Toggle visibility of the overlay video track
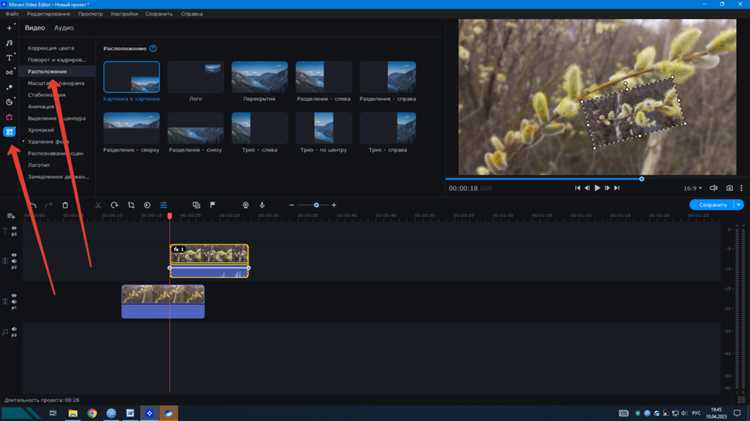Viewport: 750px width, 421px height. click(14, 255)
